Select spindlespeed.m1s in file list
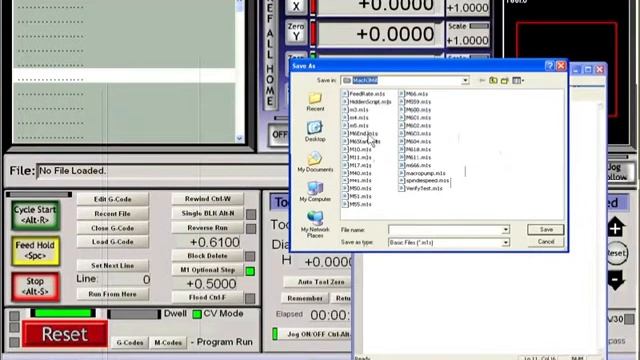 [x=424, y=180]
